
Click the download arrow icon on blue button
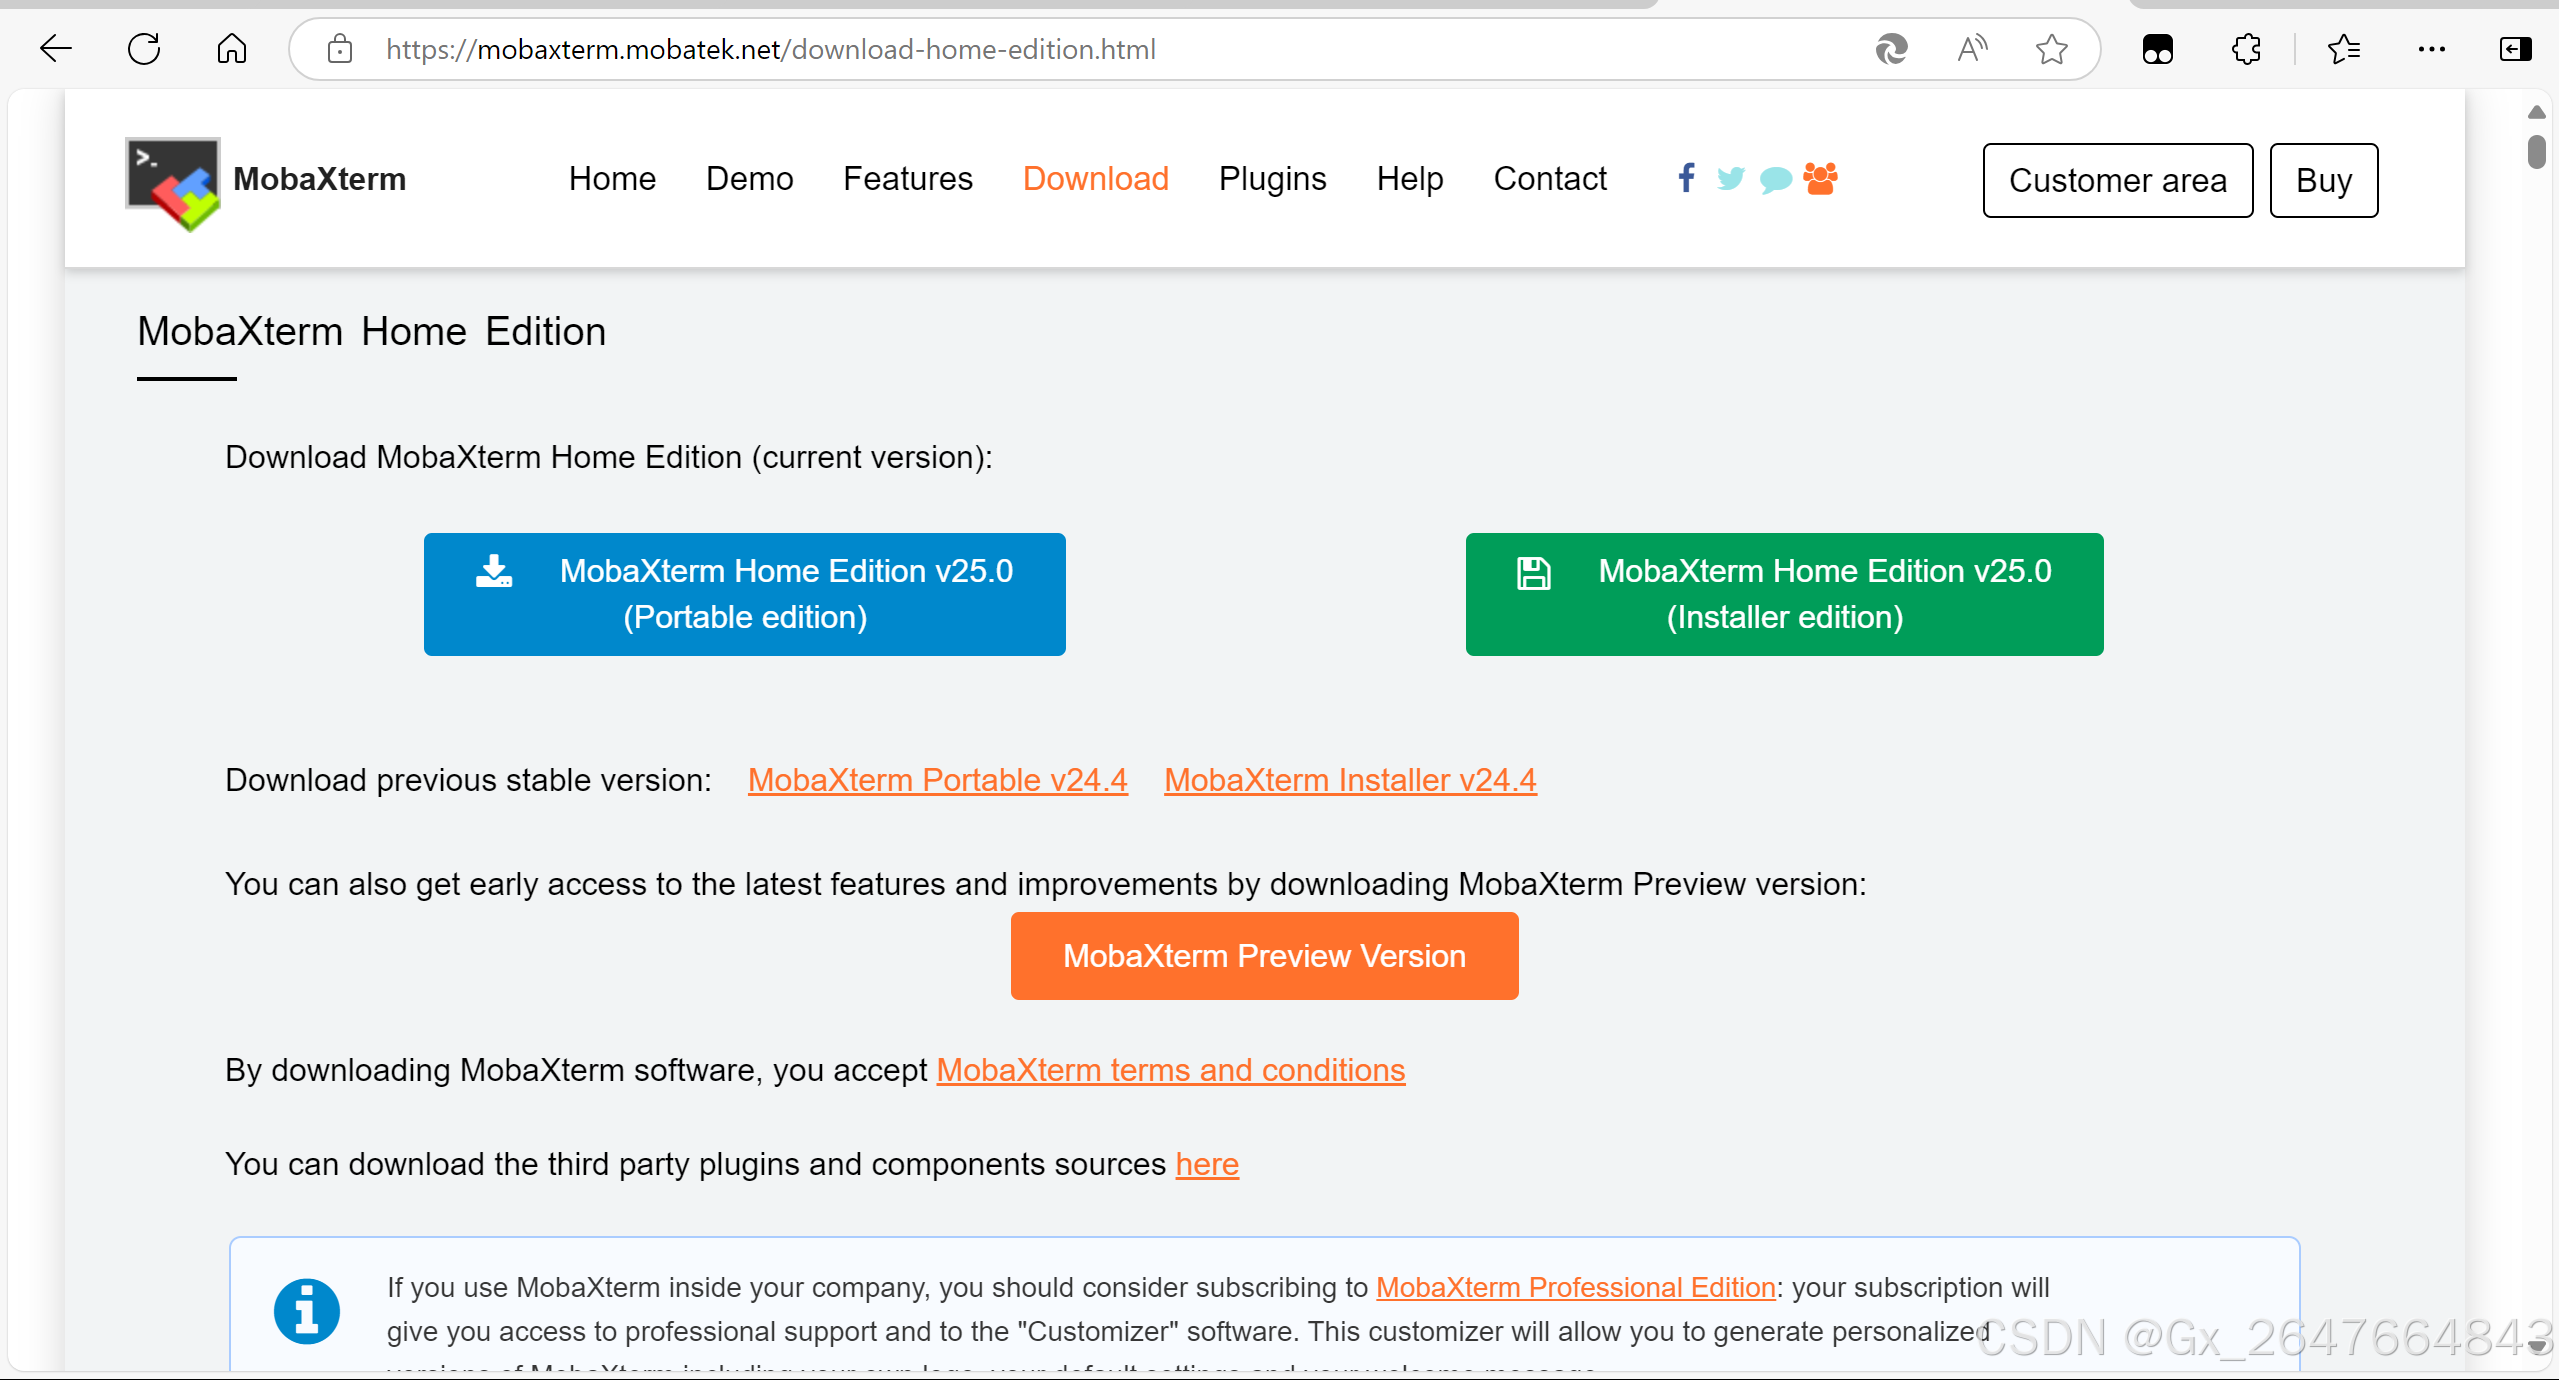pos(493,571)
